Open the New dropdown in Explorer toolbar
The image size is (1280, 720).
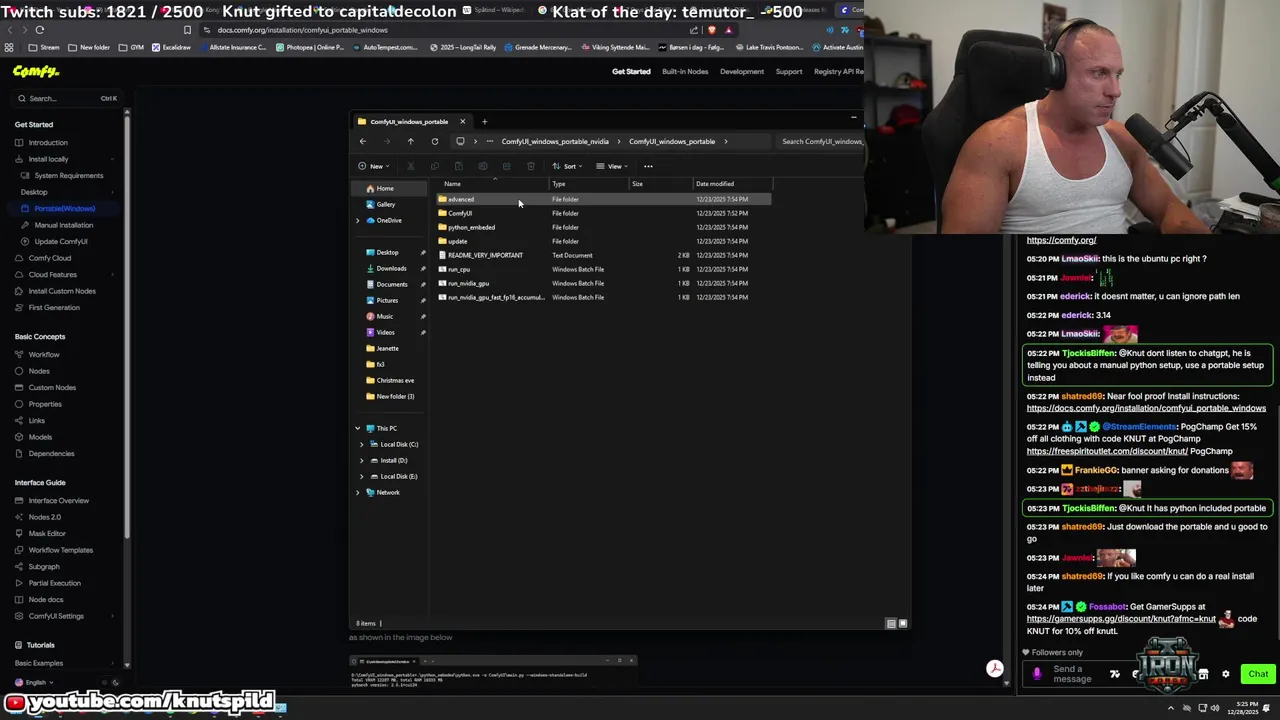[x=372, y=166]
